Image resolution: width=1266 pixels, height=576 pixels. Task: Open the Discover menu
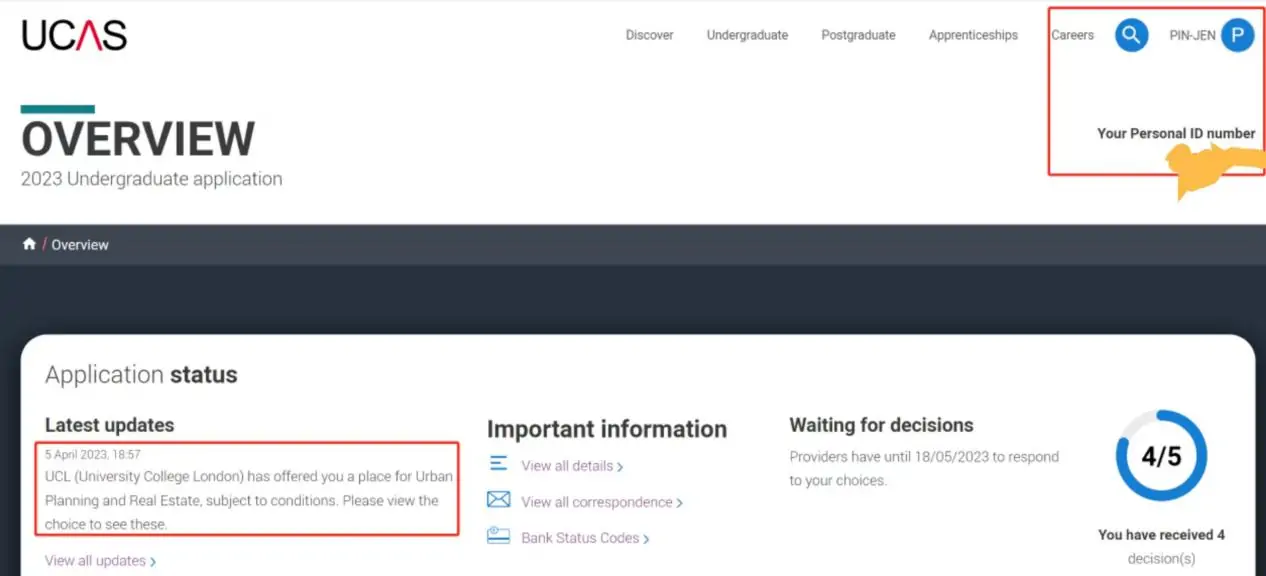point(650,35)
